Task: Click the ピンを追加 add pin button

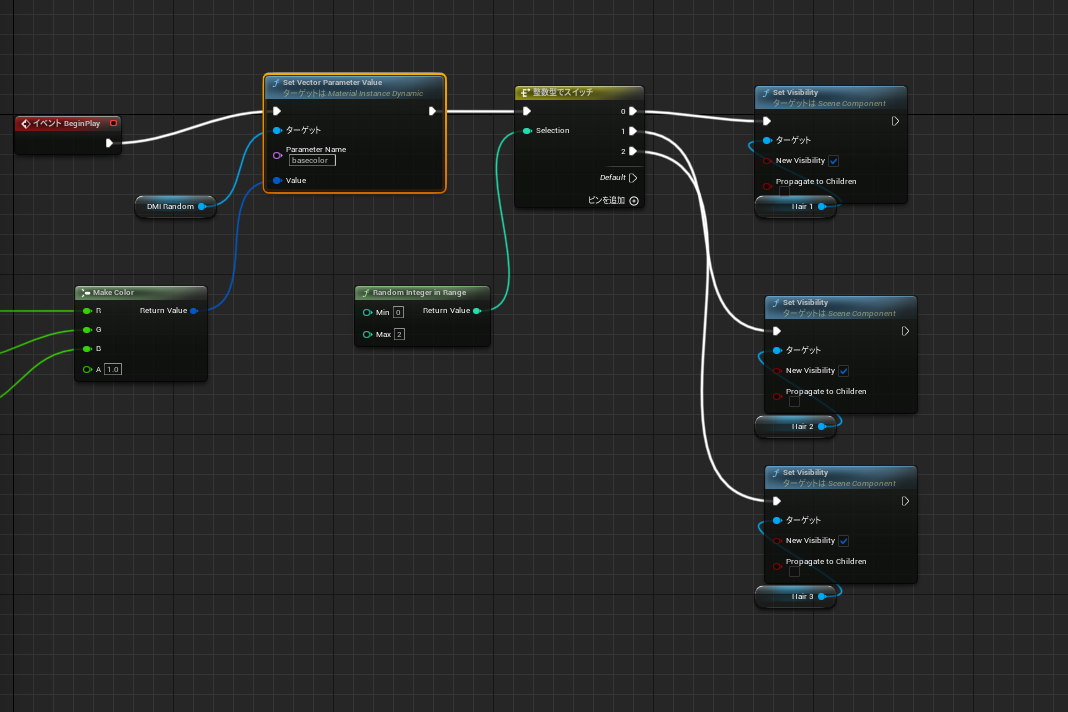Action: [633, 201]
